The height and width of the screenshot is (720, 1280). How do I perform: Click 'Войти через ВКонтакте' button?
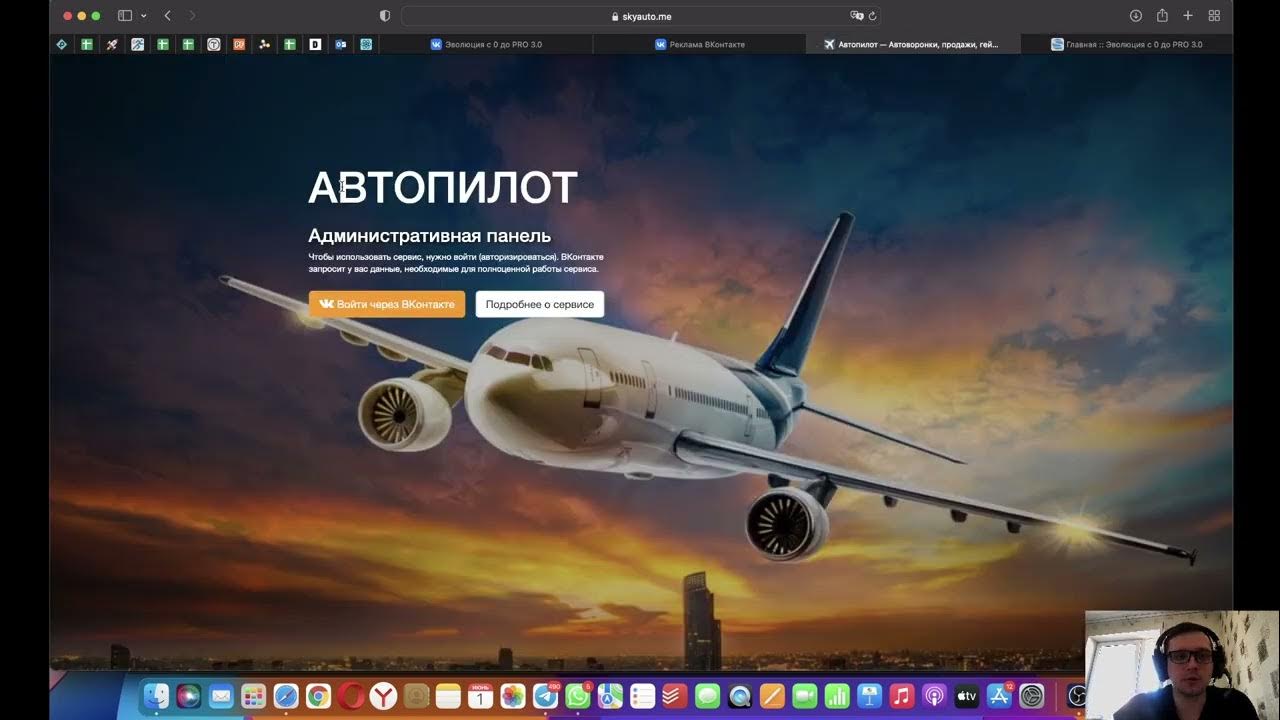pyautogui.click(x=387, y=304)
